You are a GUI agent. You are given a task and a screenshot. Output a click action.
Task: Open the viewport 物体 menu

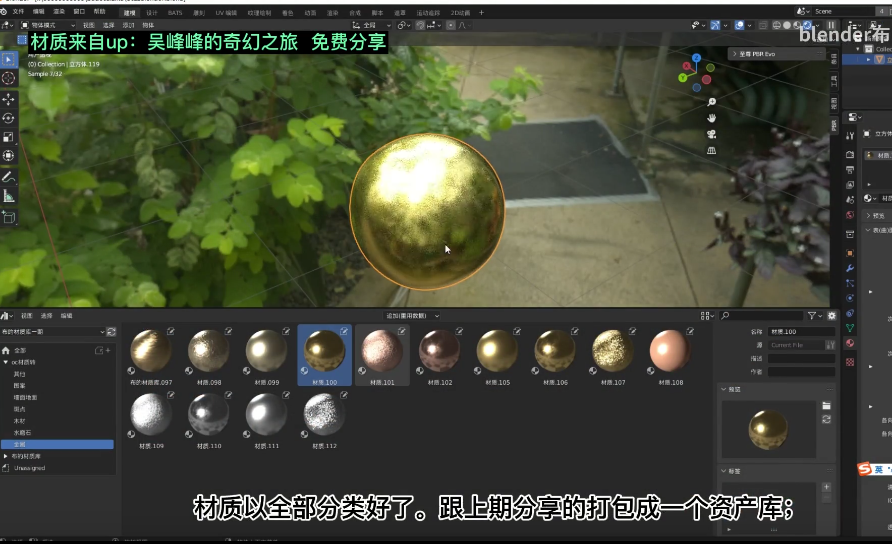(148, 26)
